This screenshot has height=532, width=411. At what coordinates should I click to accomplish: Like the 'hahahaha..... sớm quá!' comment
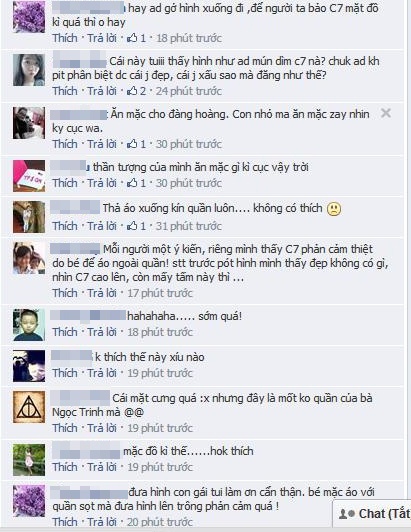tap(65, 332)
